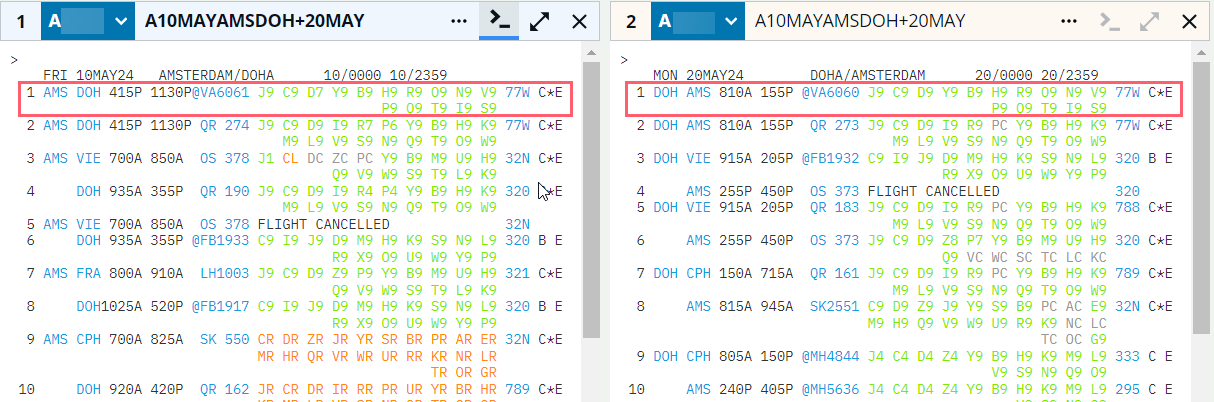Screen dimensions: 1214x402
Task: Open the office dropdown chevron in window 1
Action: (x=120, y=21)
